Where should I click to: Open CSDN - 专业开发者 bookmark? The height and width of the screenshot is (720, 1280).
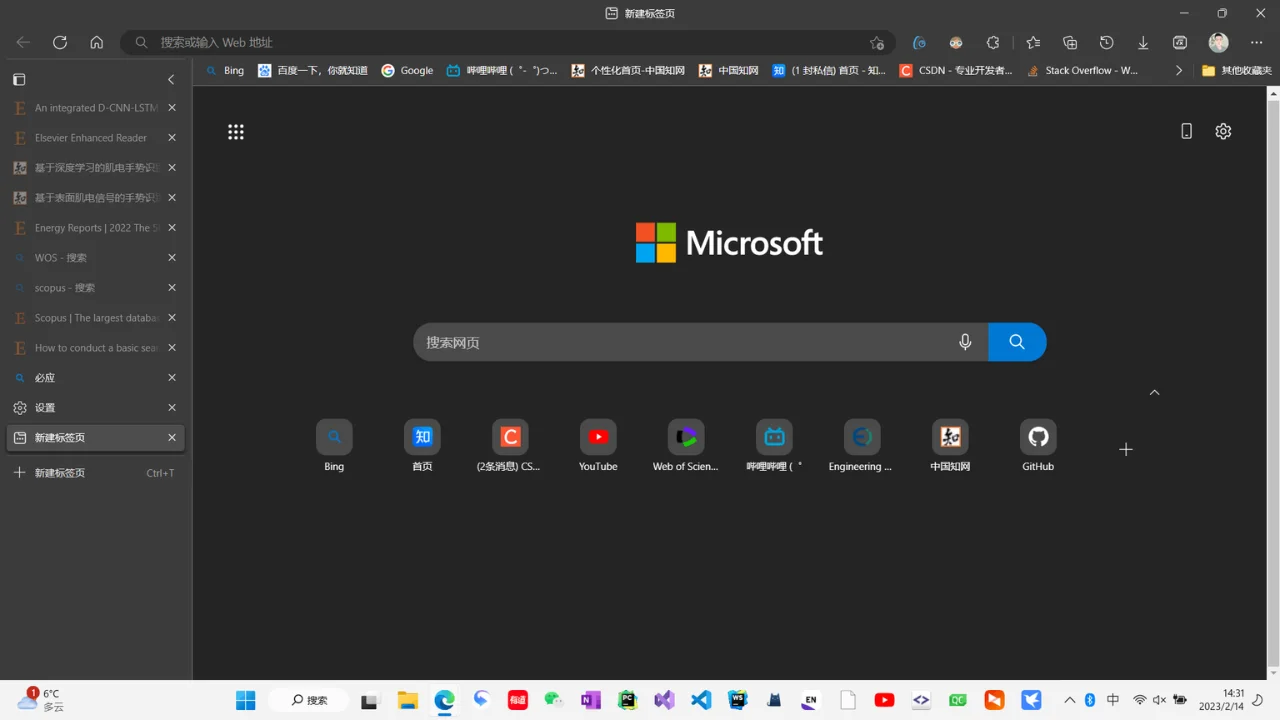[956, 71]
